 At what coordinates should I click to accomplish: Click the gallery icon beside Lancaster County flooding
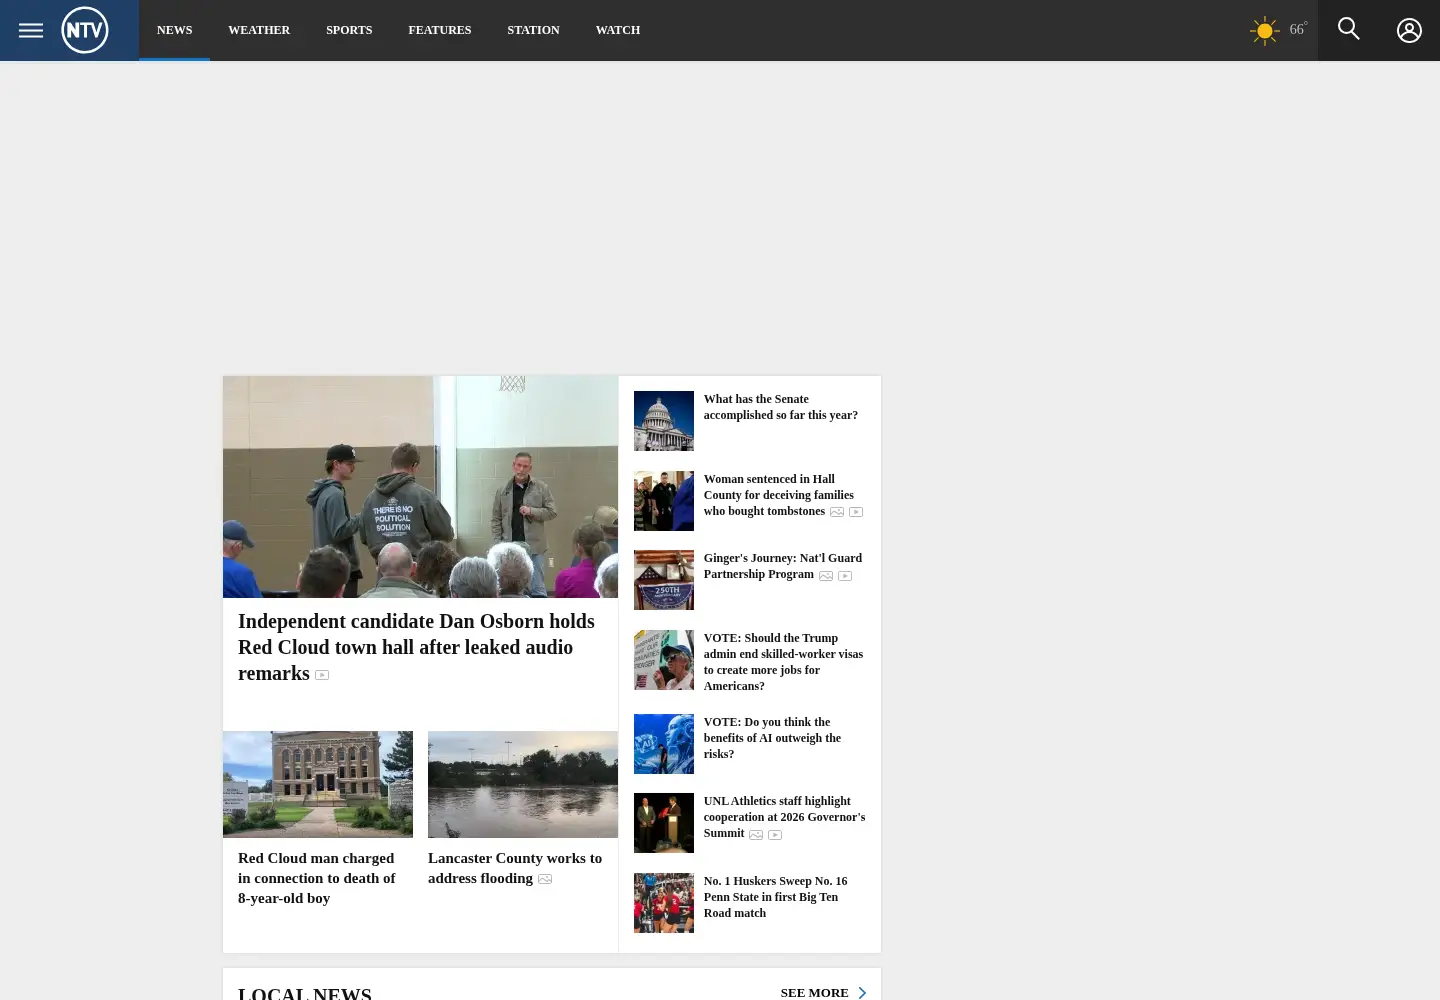pos(545,879)
